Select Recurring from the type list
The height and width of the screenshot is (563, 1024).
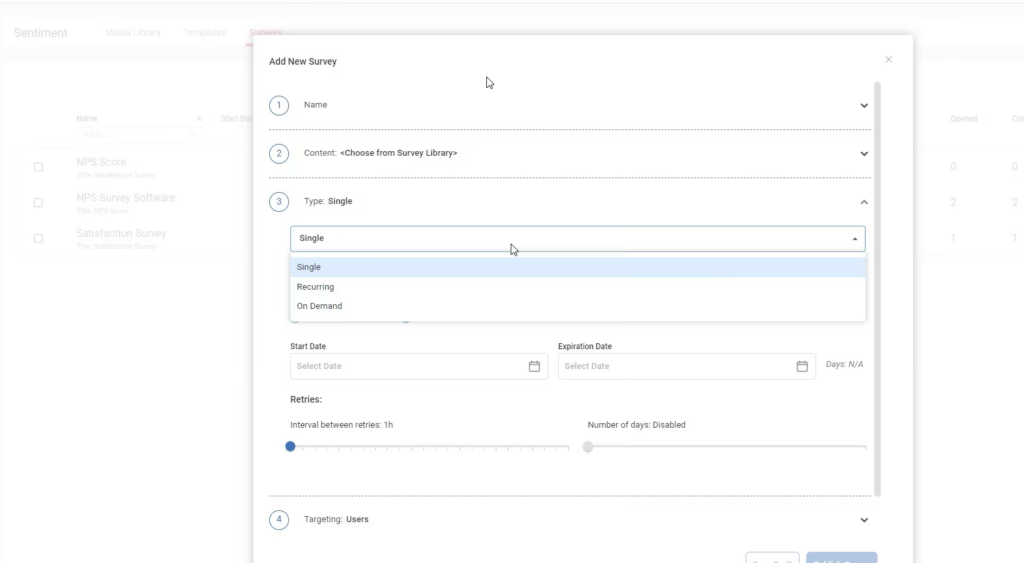(316, 287)
